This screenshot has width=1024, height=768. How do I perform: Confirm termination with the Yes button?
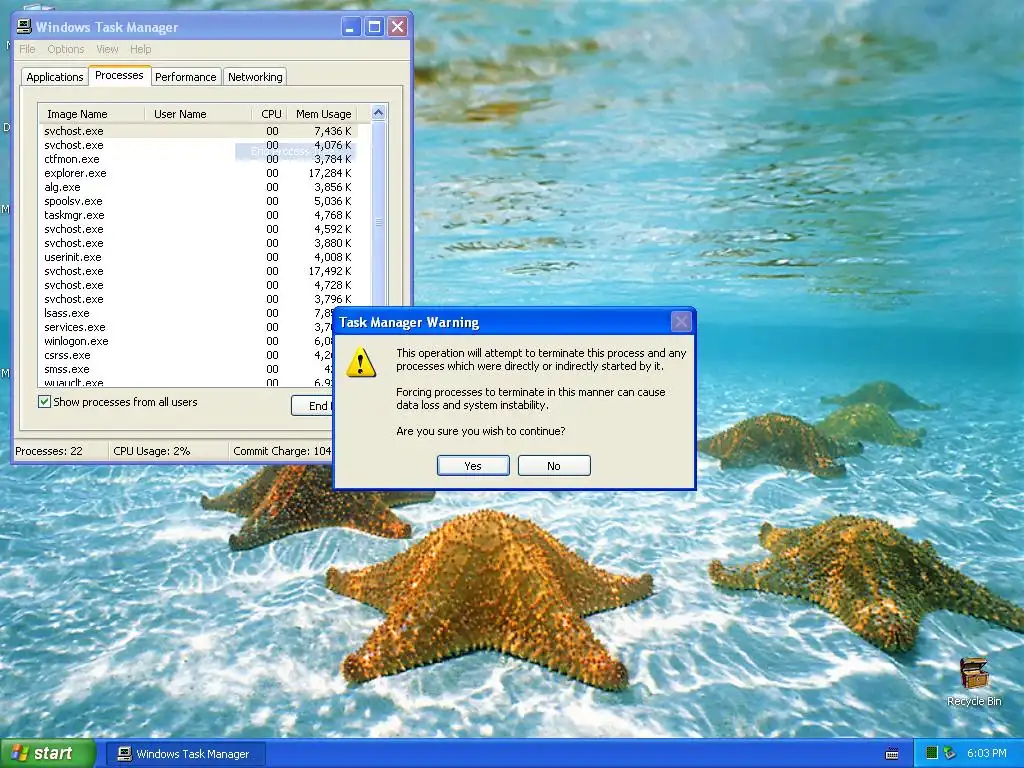(473, 466)
